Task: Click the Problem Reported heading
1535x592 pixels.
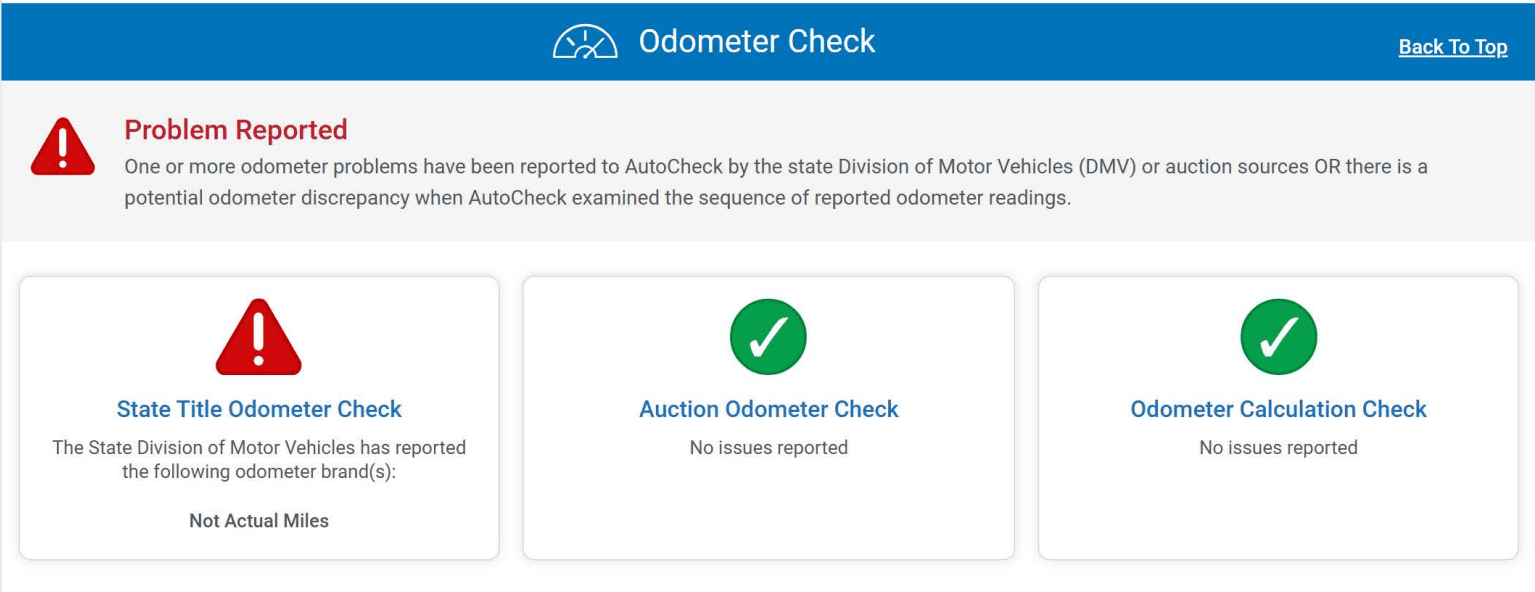Action: pos(236,130)
